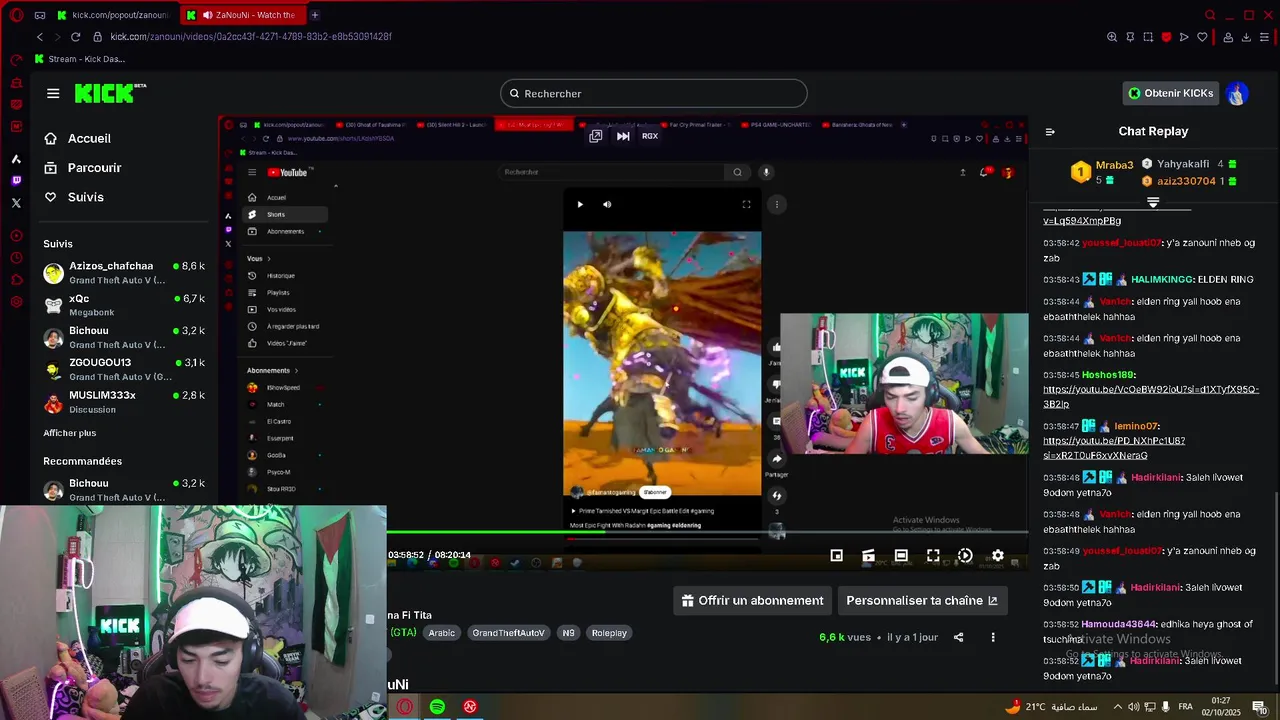Click the clip creation icon in player
This screenshot has width=1280, height=720.
click(x=869, y=556)
